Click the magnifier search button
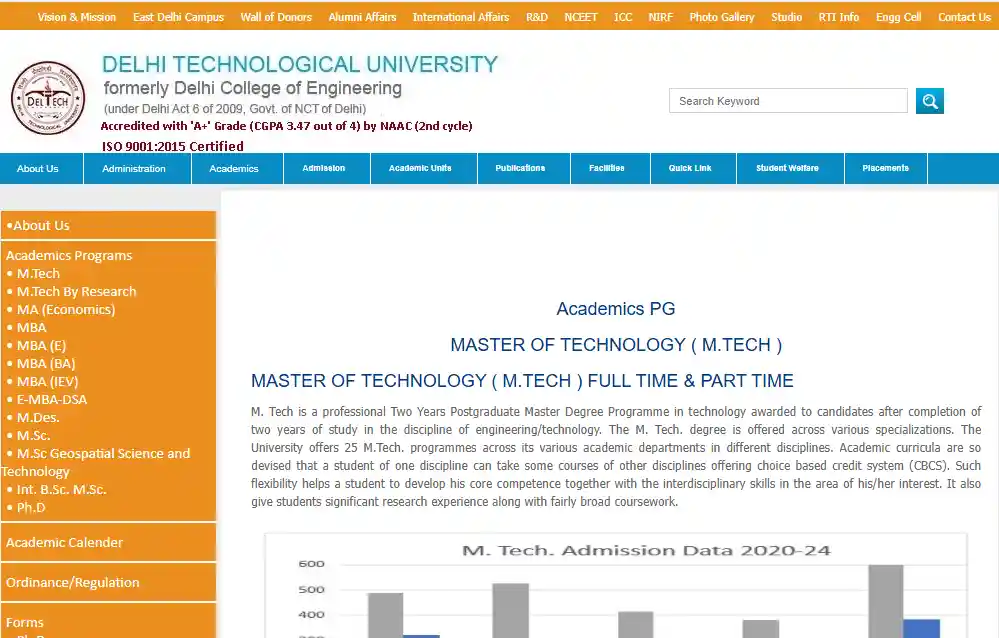 point(929,101)
